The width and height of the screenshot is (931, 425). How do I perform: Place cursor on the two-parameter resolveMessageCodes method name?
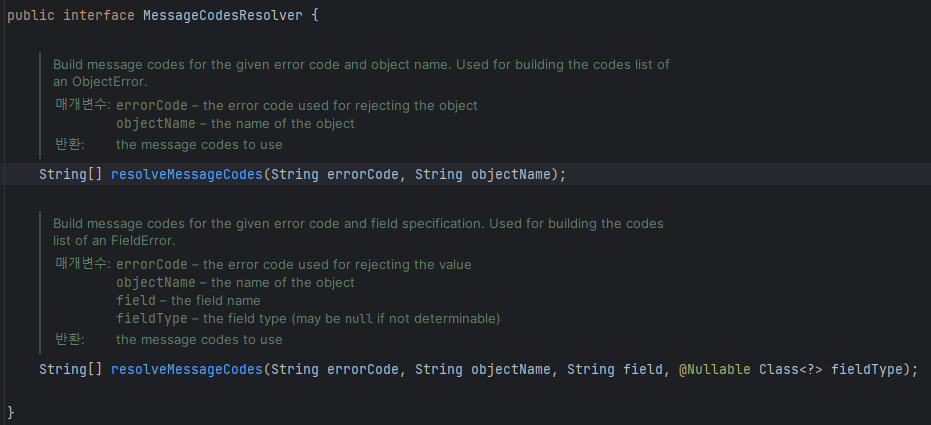[186, 175]
